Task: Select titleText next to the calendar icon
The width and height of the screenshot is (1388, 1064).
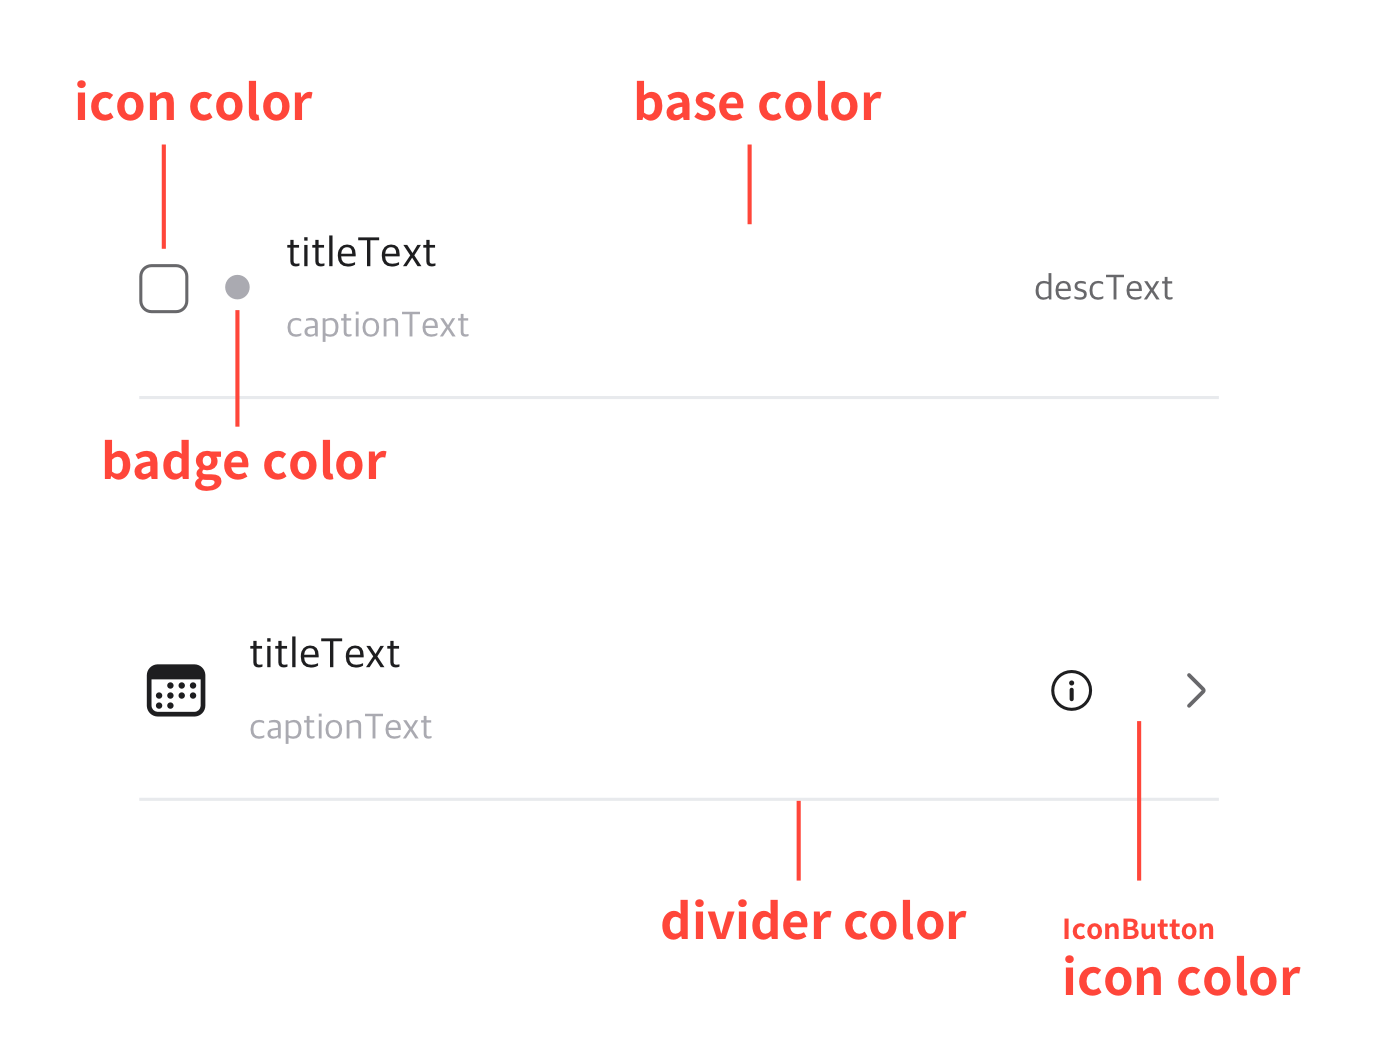Action: tap(324, 654)
